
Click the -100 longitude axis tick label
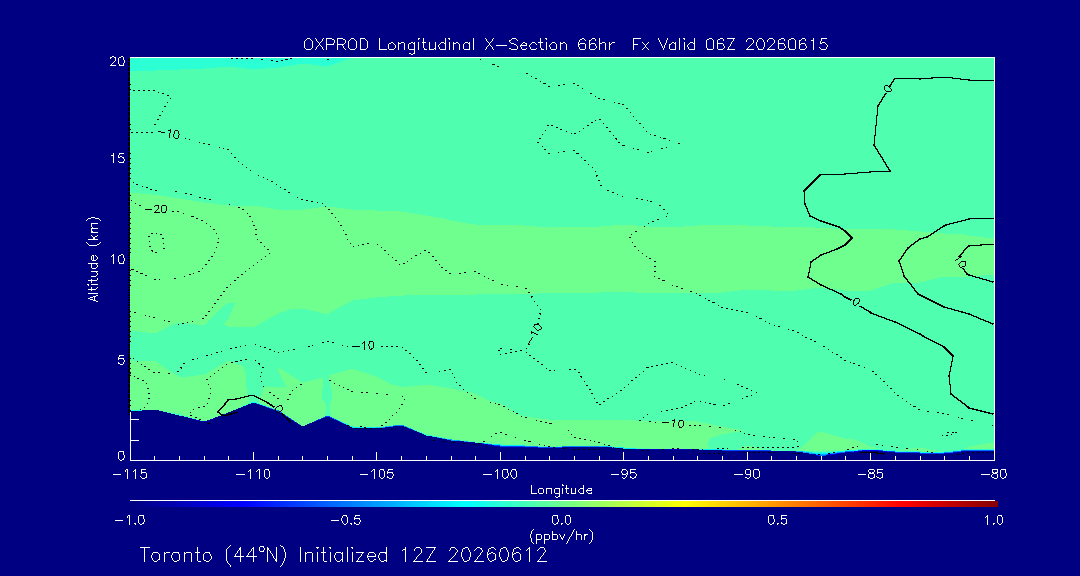click(500, 474)
